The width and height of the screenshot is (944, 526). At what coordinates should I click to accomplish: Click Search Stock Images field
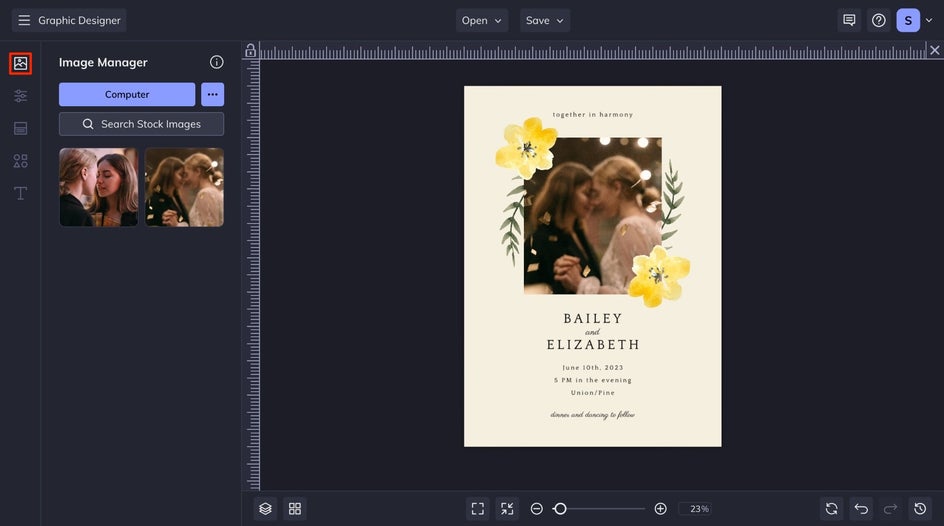click(x=141, y=124)
